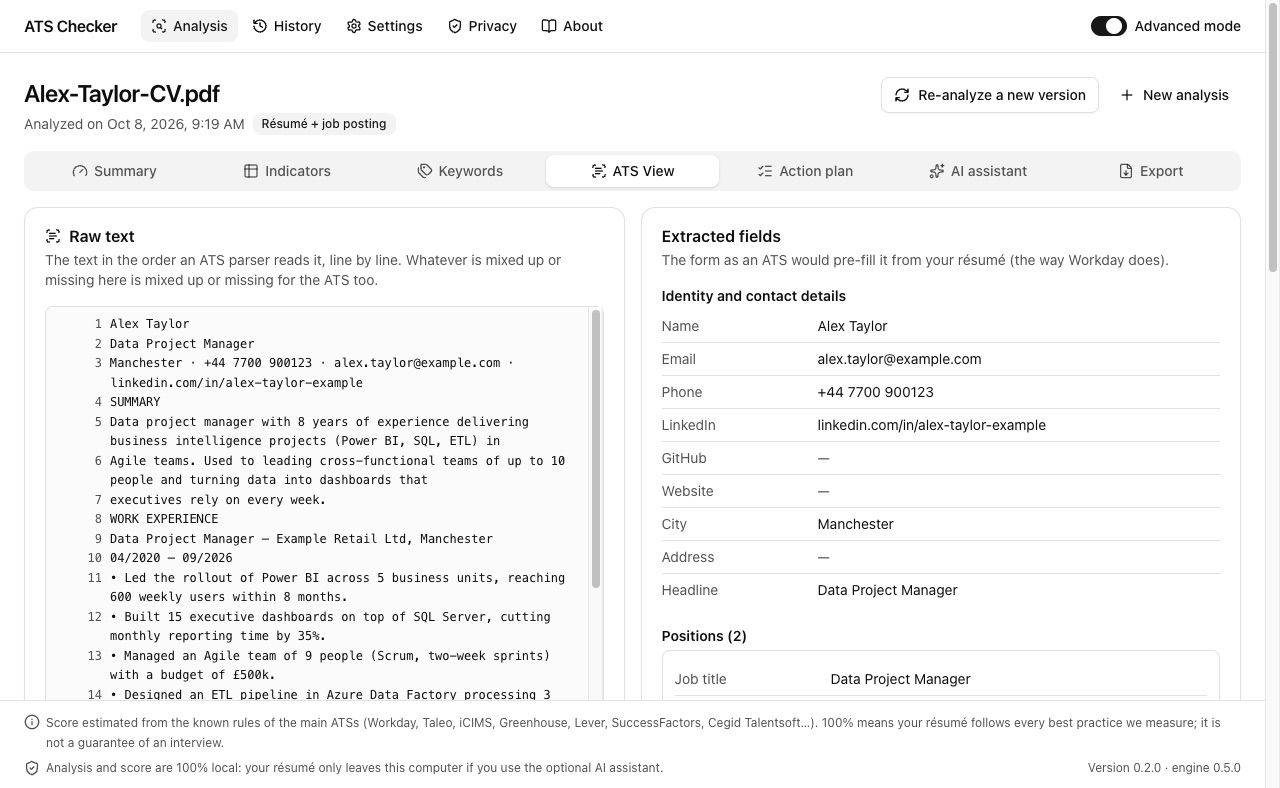Click the sparkle icon on AI assistant tab
The height and width of the screenshot is (788, 1280).
tap(937, 171)
